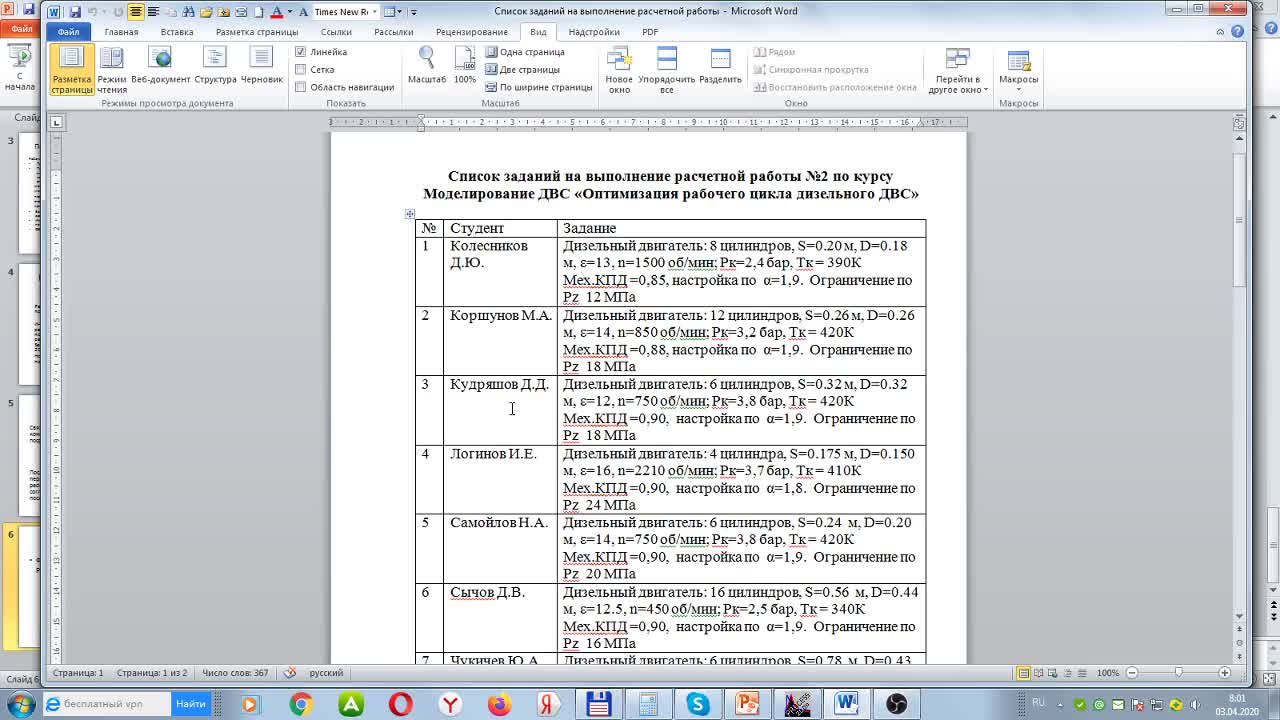The height and width of the screenshot is (720, 1280).
Task: Switch to Mailings (Рассылки) tab
Action: (x=394, y=32)
